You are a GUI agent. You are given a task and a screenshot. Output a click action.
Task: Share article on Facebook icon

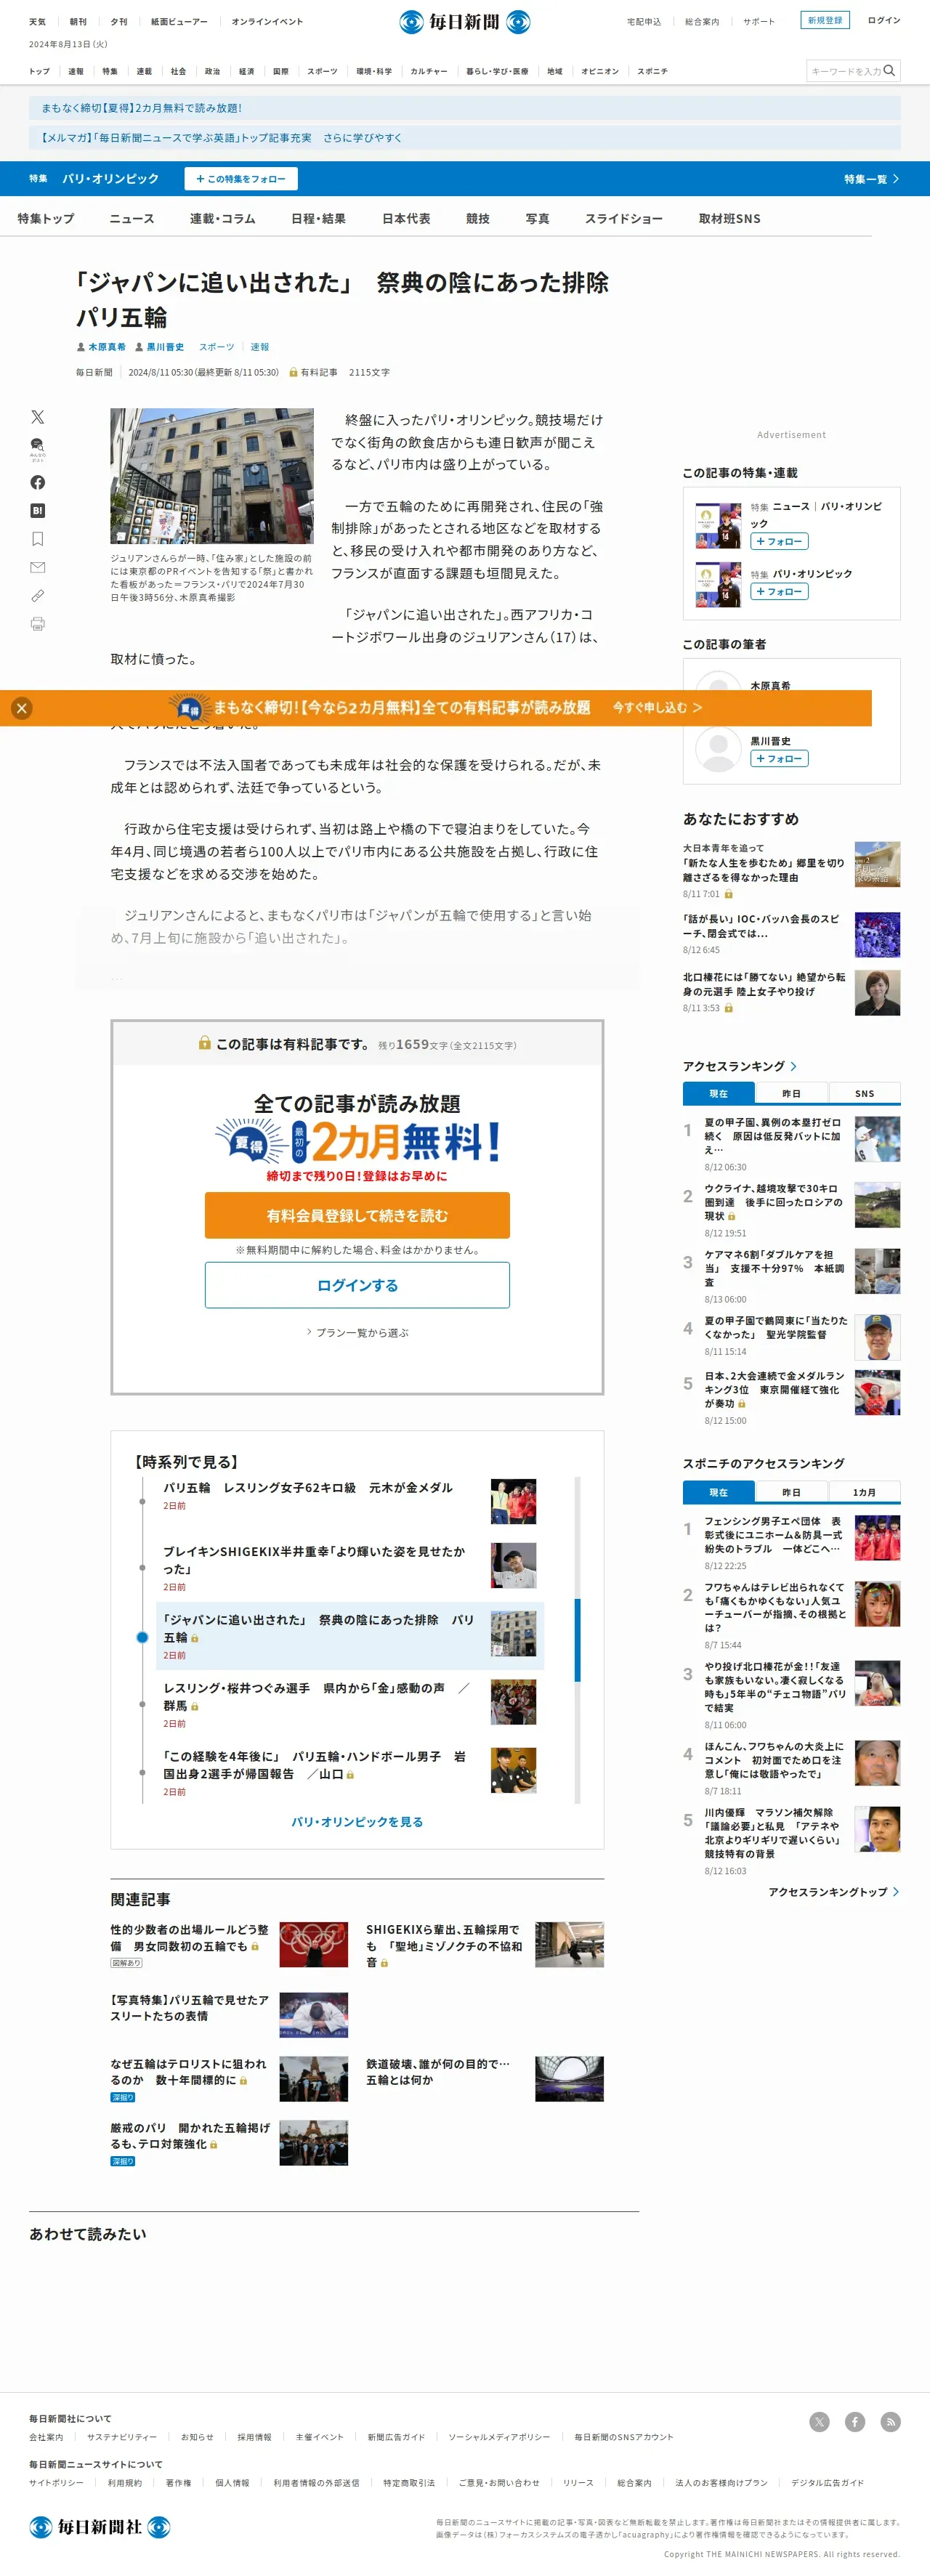[37, 482]
